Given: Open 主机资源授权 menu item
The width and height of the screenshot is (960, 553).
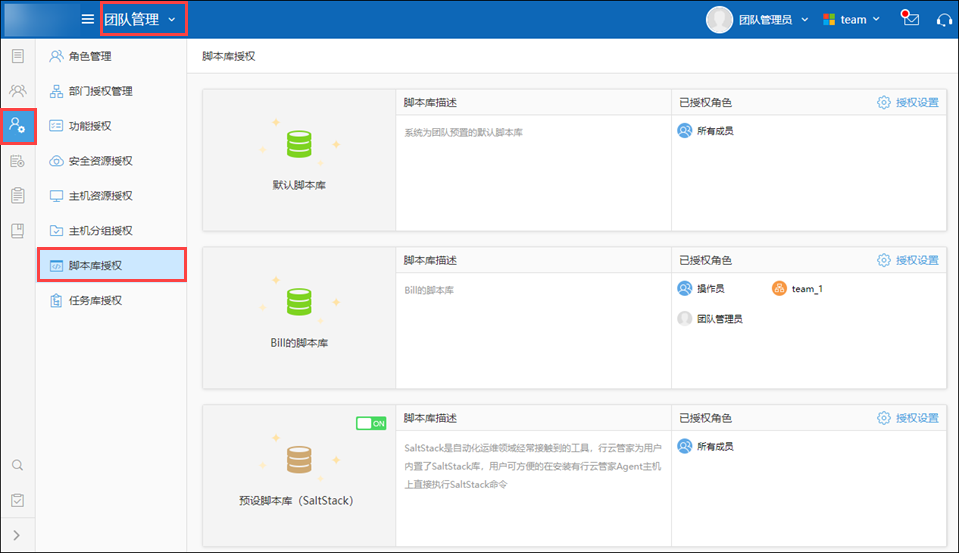Looking at the screenshot, I should 100,196.
